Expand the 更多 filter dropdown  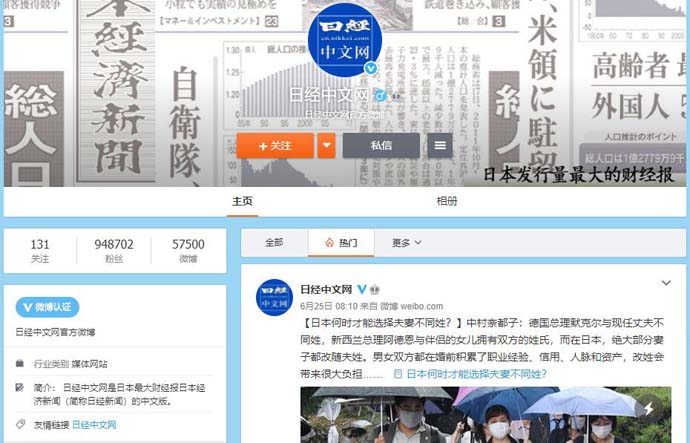(407, 242)
